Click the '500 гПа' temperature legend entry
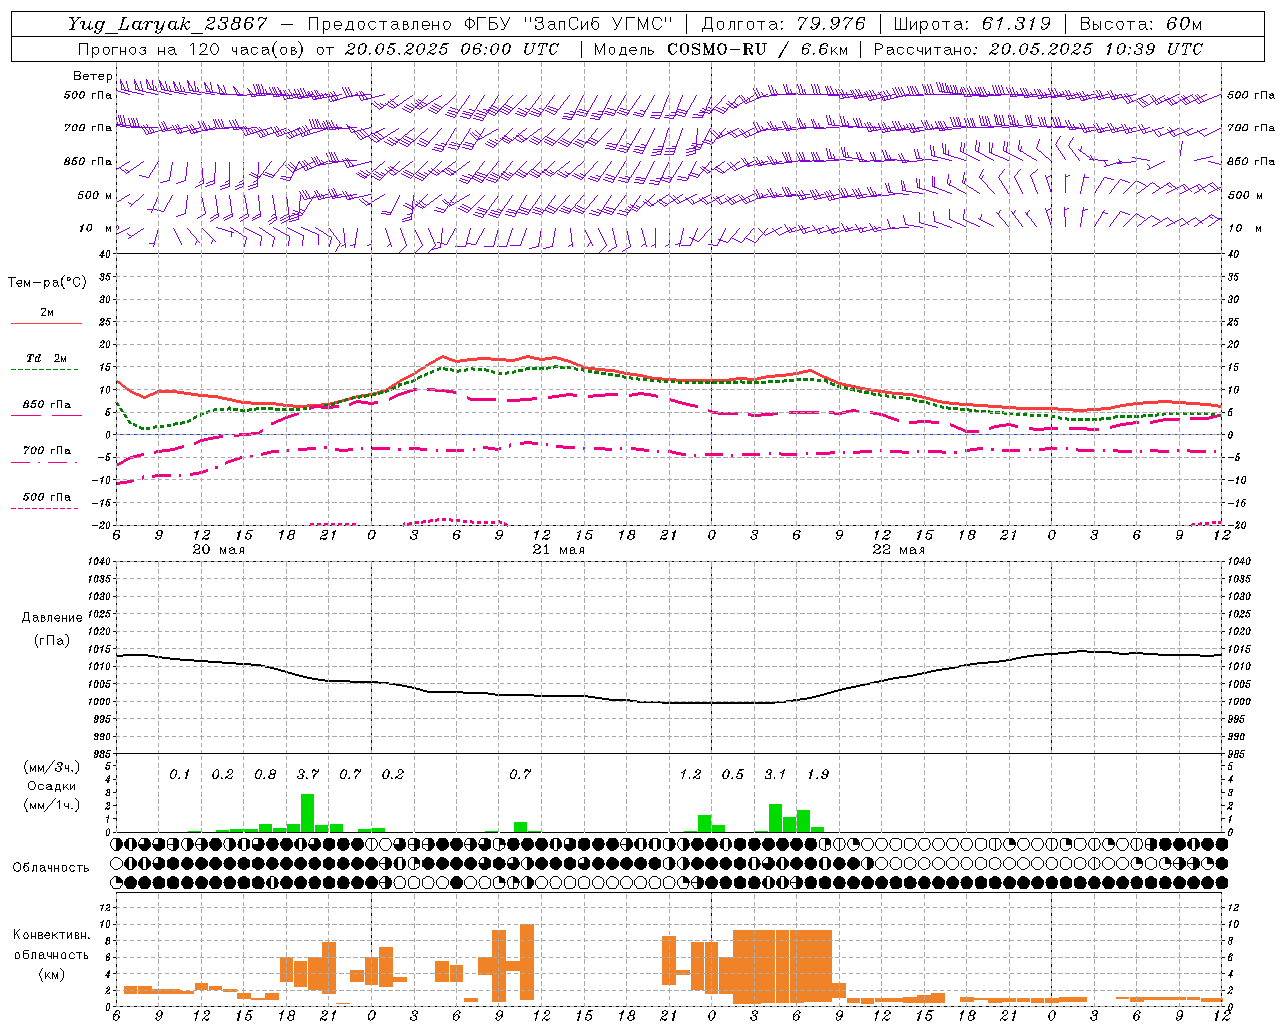 coord(47,497)
